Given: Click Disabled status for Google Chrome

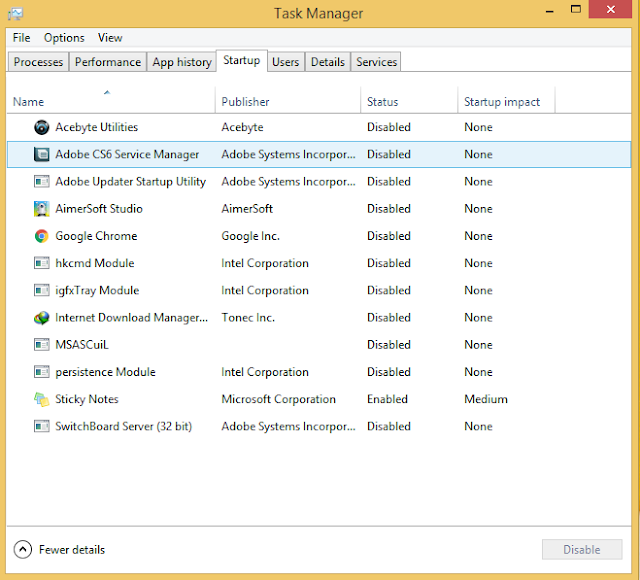Looking at the screenshot, I should 389,236.
